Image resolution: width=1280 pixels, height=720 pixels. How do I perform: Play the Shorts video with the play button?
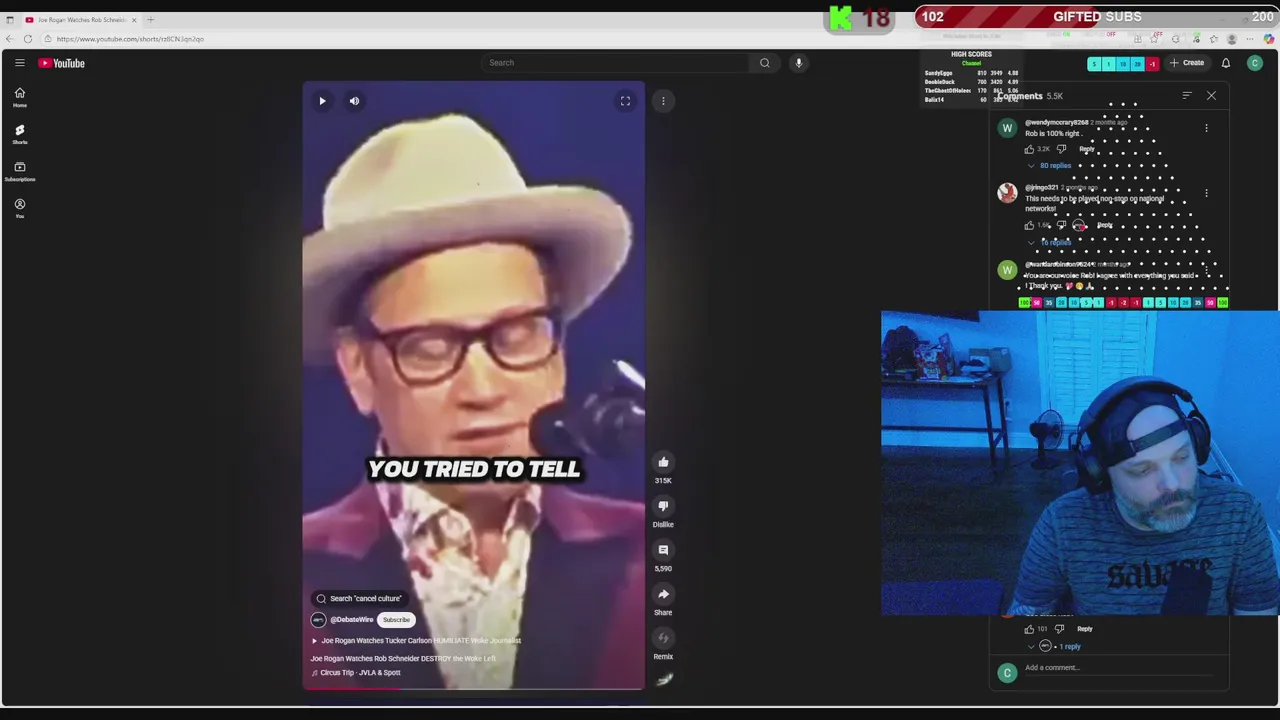coord(322,101)
